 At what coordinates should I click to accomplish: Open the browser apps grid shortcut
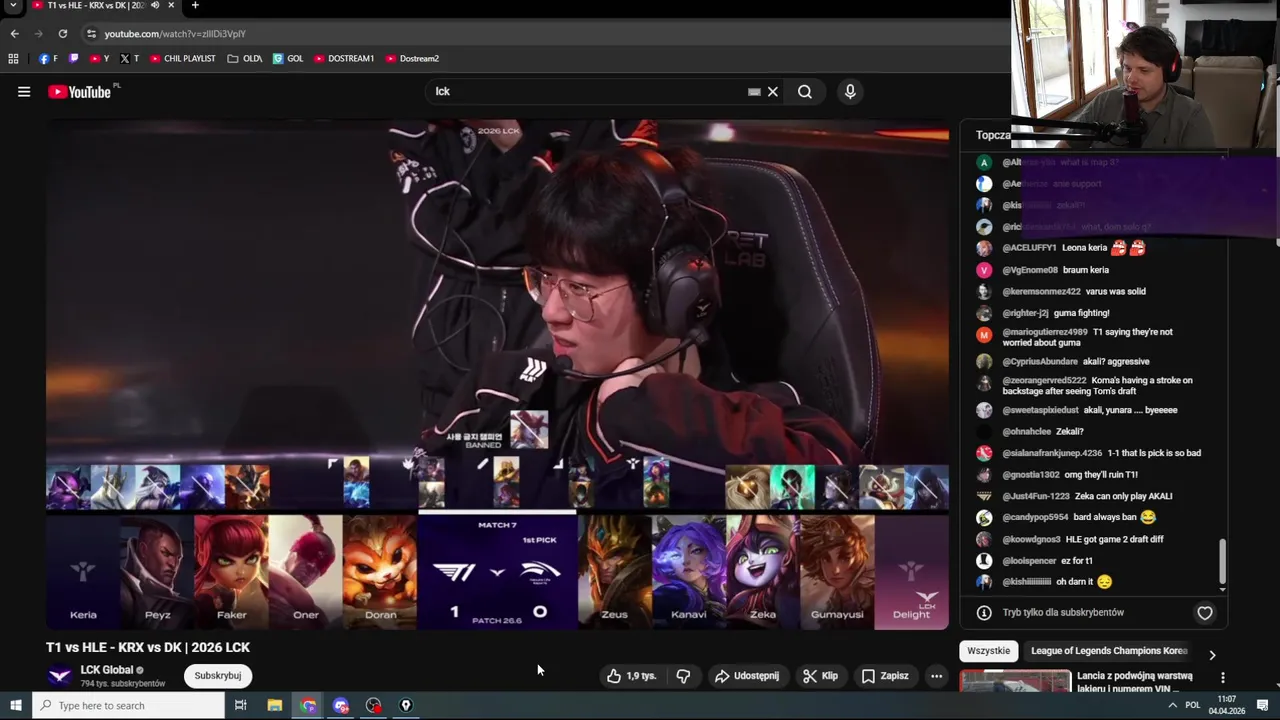[x=13, y=59]
